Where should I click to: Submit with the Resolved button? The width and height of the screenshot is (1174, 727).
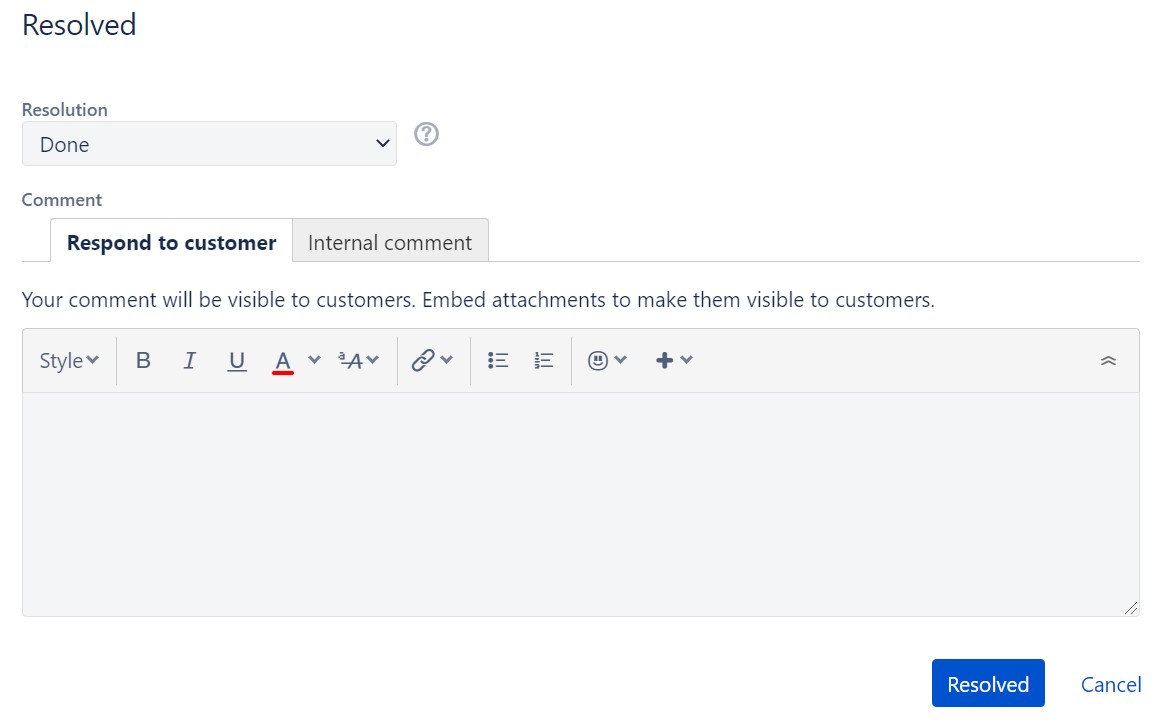pos(988,683)
